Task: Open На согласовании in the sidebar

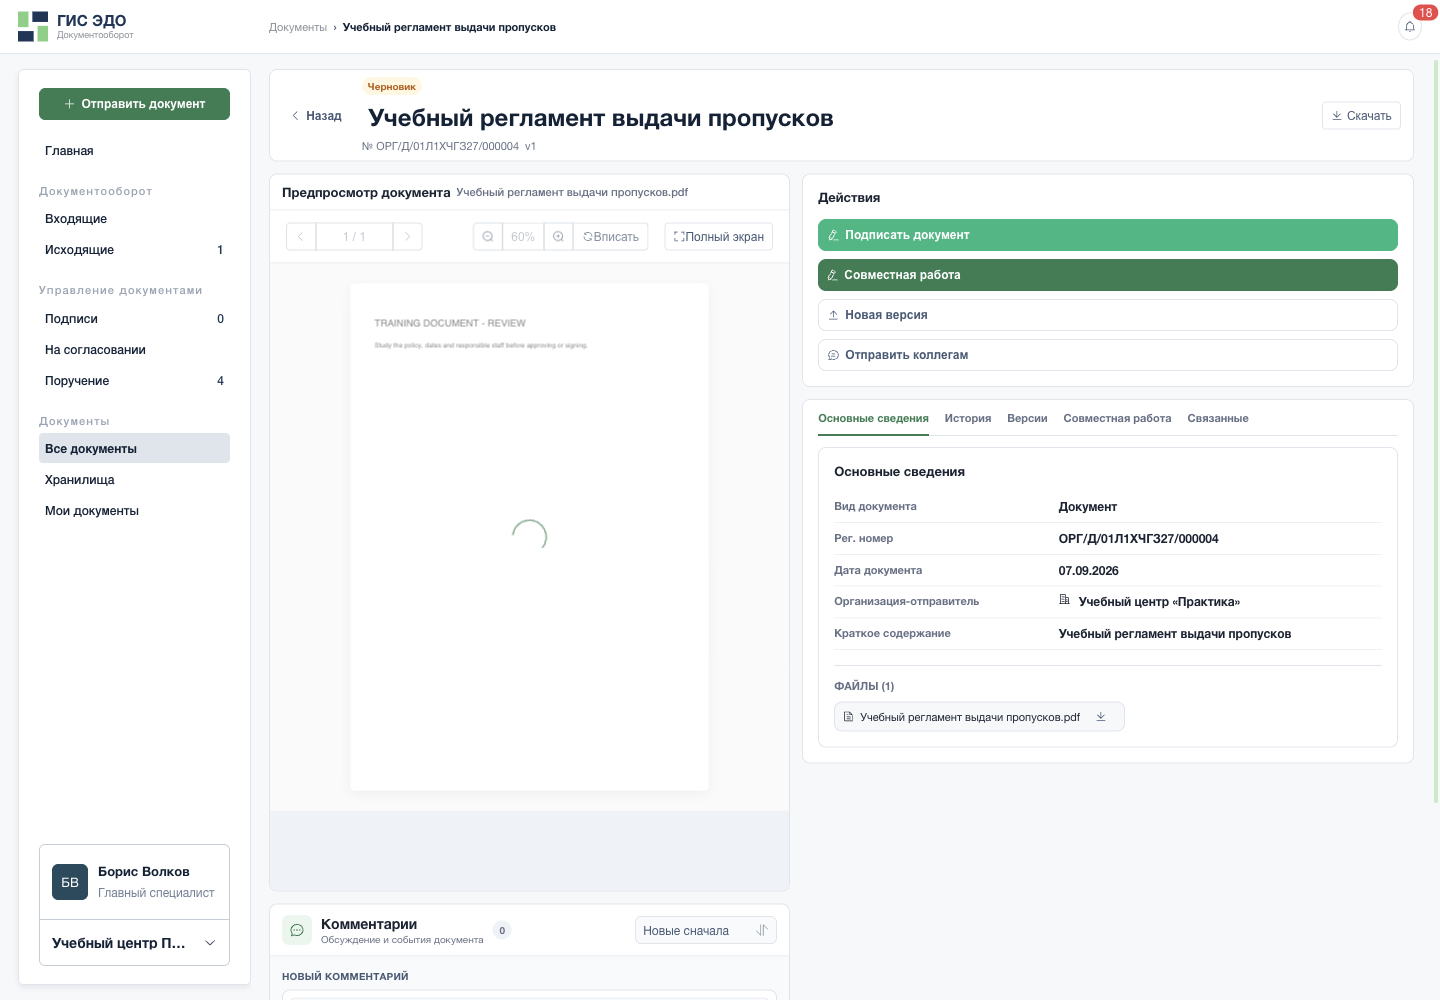Action: pos(134,350)
